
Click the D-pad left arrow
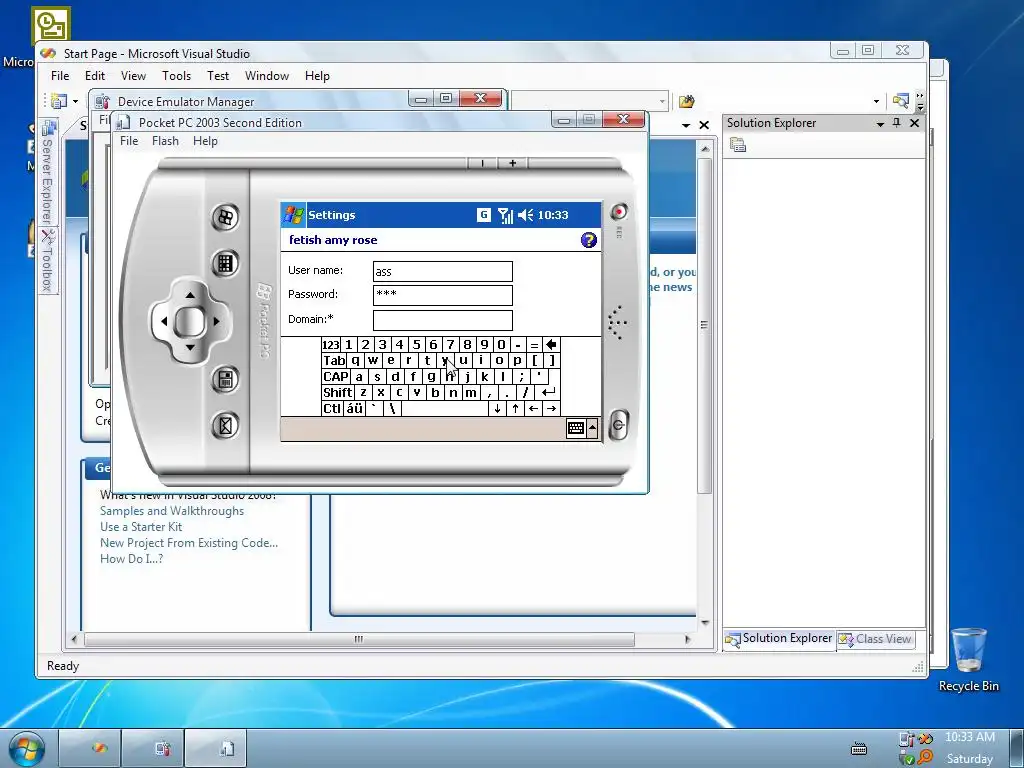(164, 321)
